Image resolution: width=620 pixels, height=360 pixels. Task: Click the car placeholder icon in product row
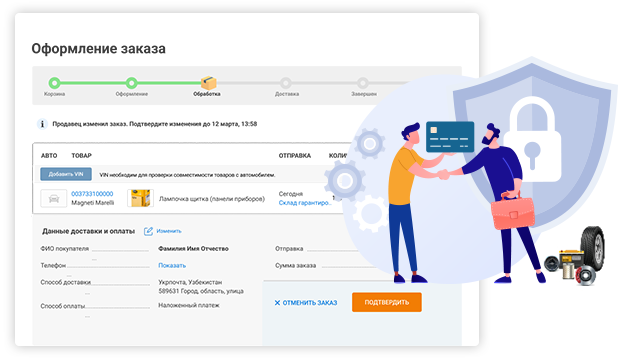[54, 198]
